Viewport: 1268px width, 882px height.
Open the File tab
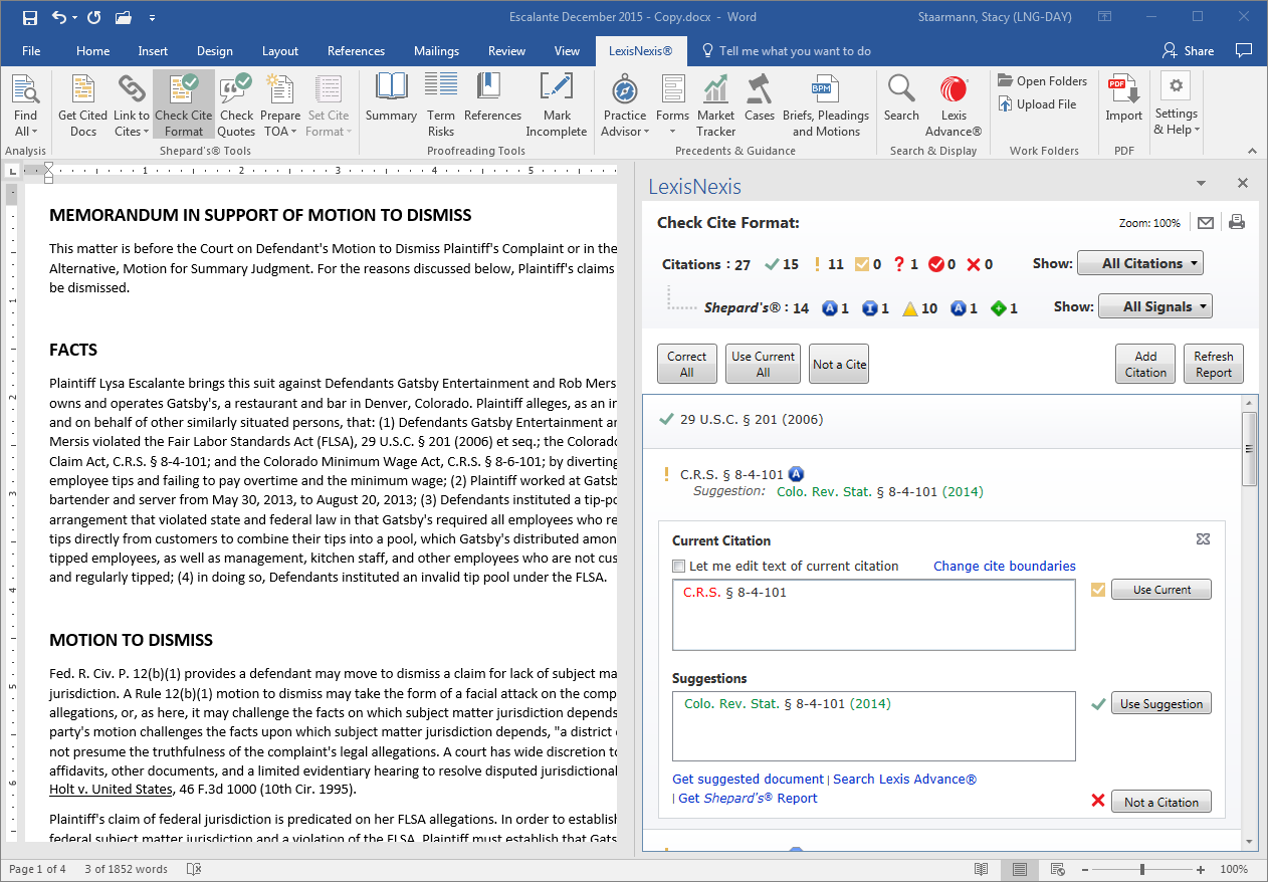click(31, 51)
